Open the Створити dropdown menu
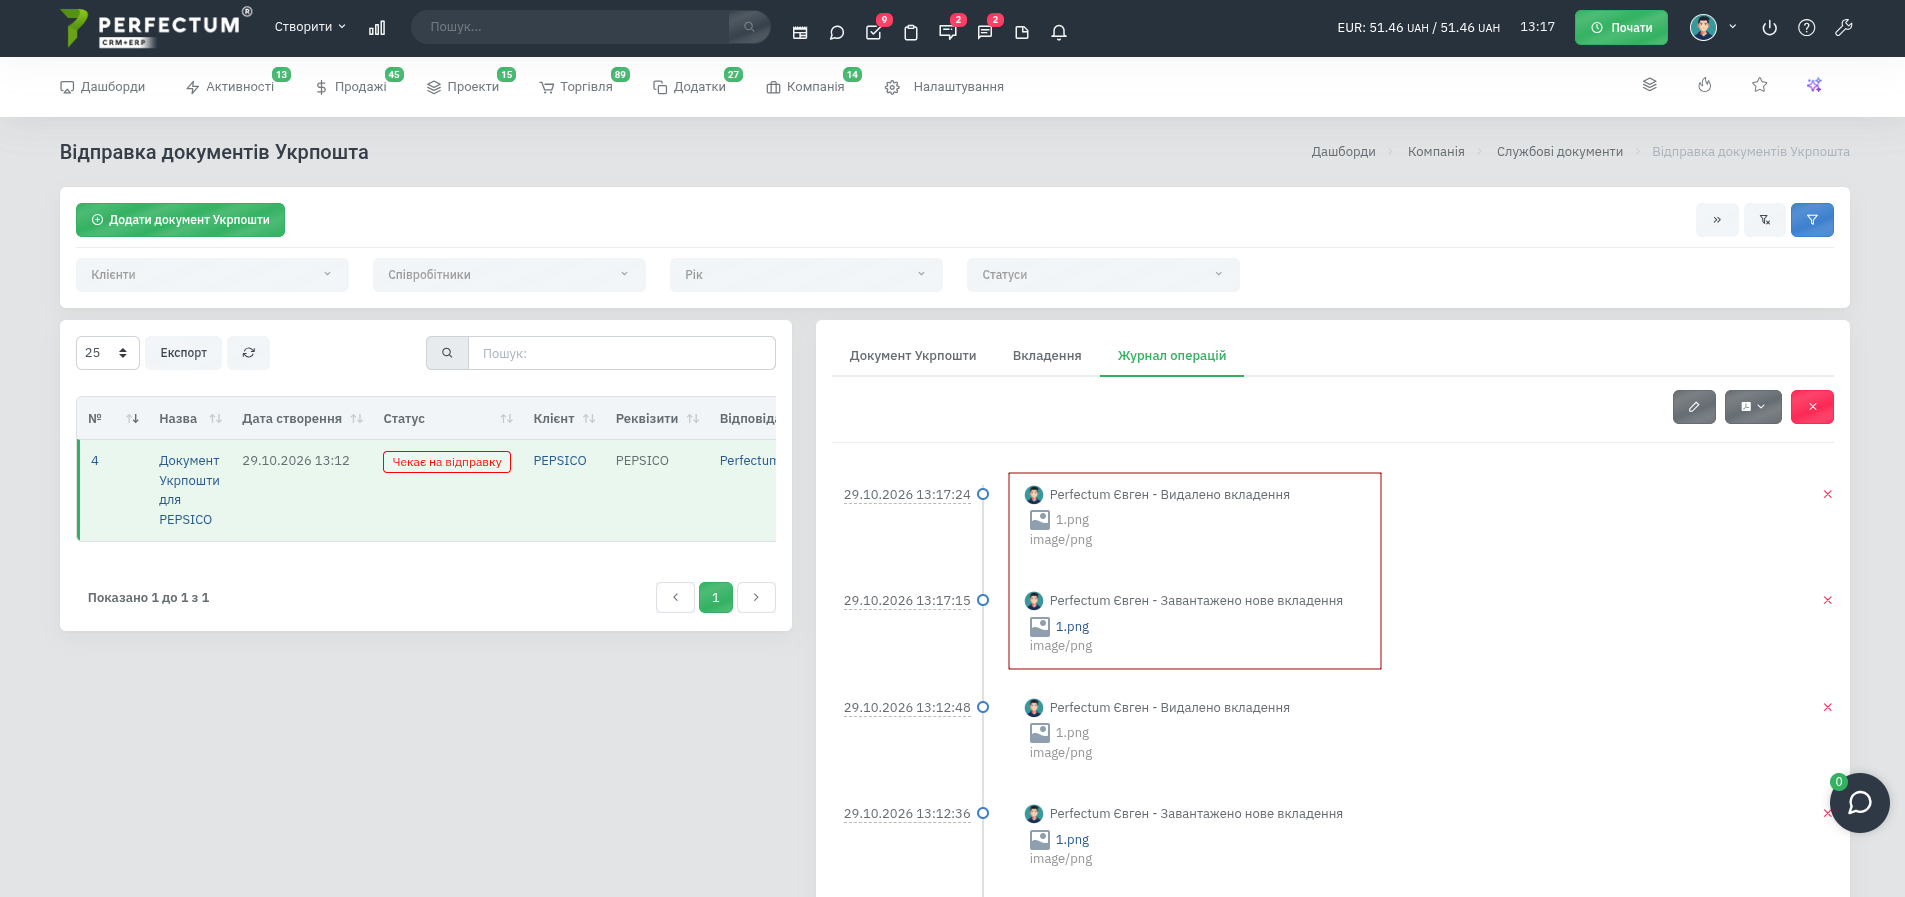1905x897 pixels. [x=310, y=27]
